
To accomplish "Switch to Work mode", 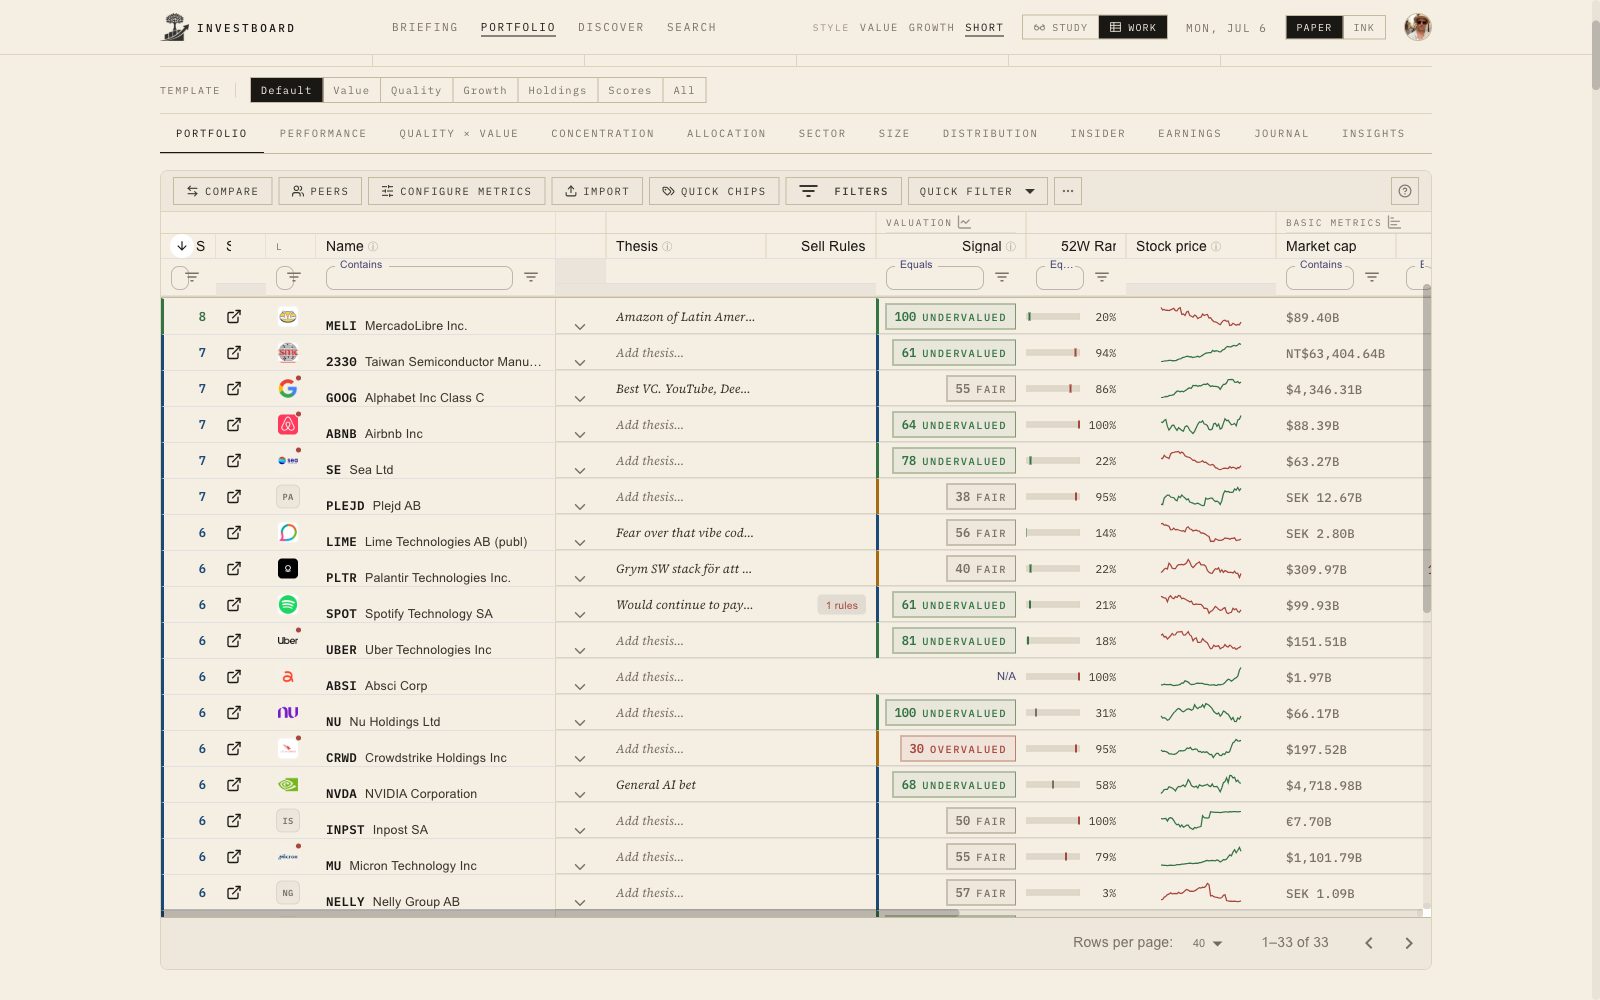I will tap(1133, 27).
